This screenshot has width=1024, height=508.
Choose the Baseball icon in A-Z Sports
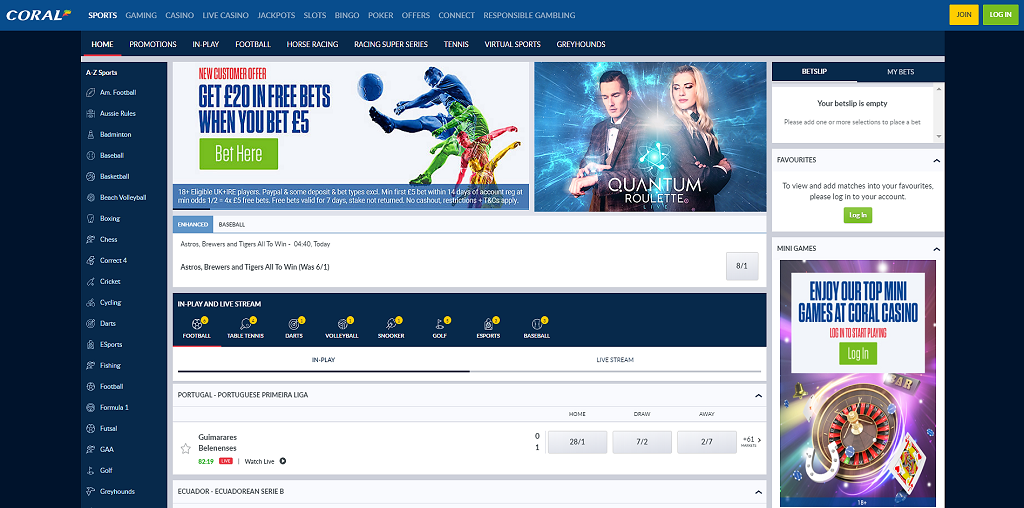pyautogui.click(x=91, y=155)
